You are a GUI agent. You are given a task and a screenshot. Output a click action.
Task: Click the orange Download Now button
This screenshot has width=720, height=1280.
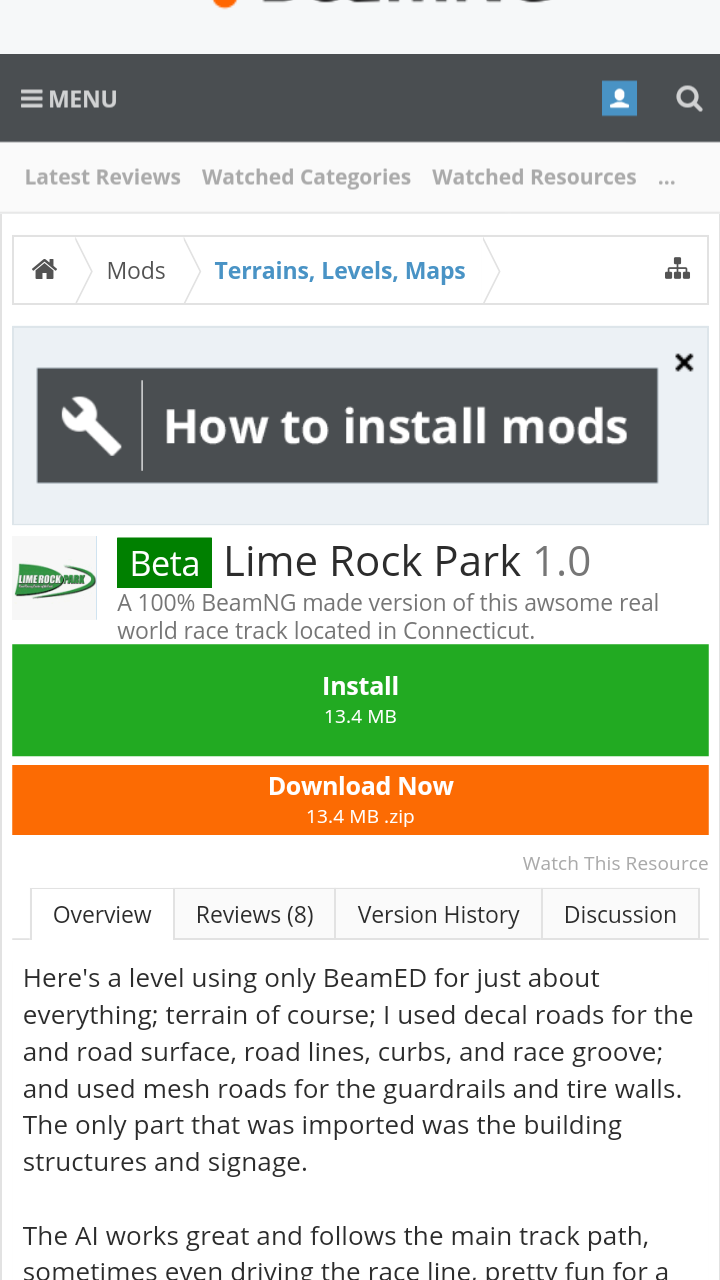360,800
